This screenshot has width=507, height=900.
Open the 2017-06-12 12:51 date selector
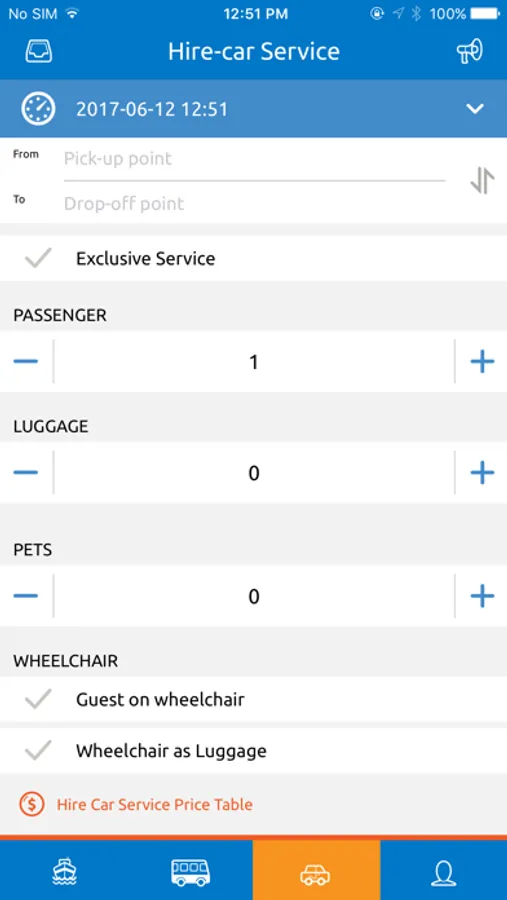click(x=152, y=109)
